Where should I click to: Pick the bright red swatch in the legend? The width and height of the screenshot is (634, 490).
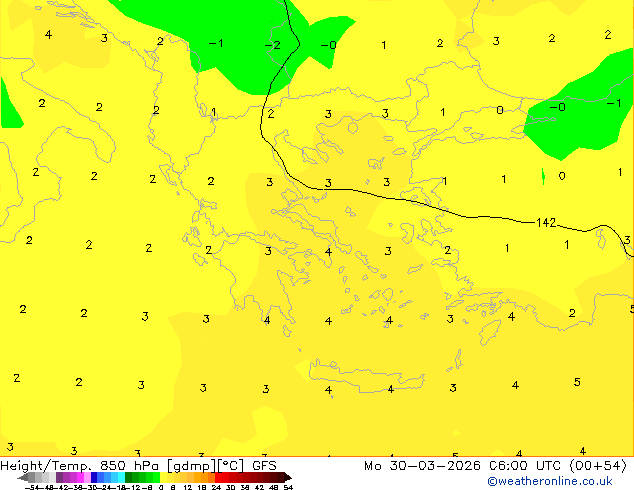point(218,477)
